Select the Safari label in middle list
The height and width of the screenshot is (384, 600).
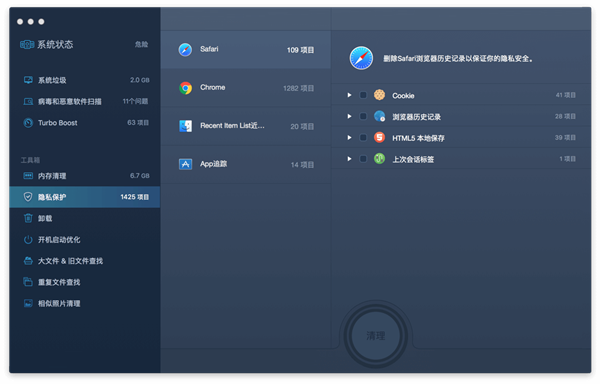click(209, 49)
